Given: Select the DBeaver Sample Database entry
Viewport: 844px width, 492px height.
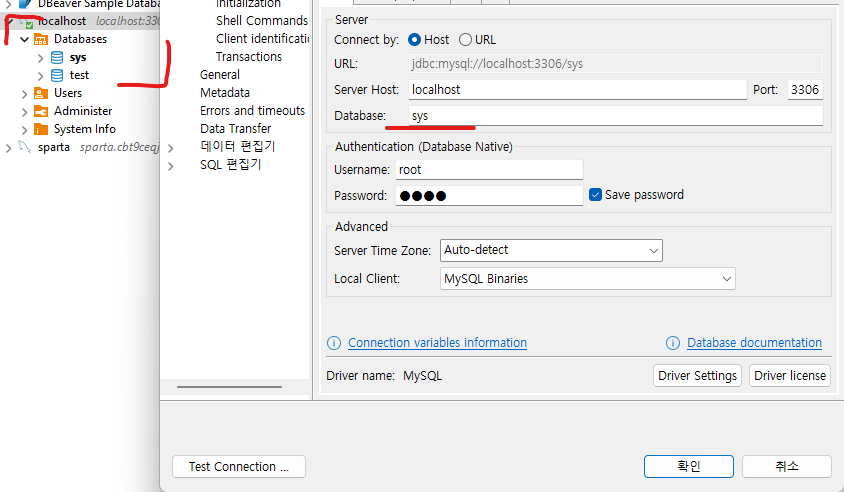Looking at the screenshot, I should click(99, 4).
